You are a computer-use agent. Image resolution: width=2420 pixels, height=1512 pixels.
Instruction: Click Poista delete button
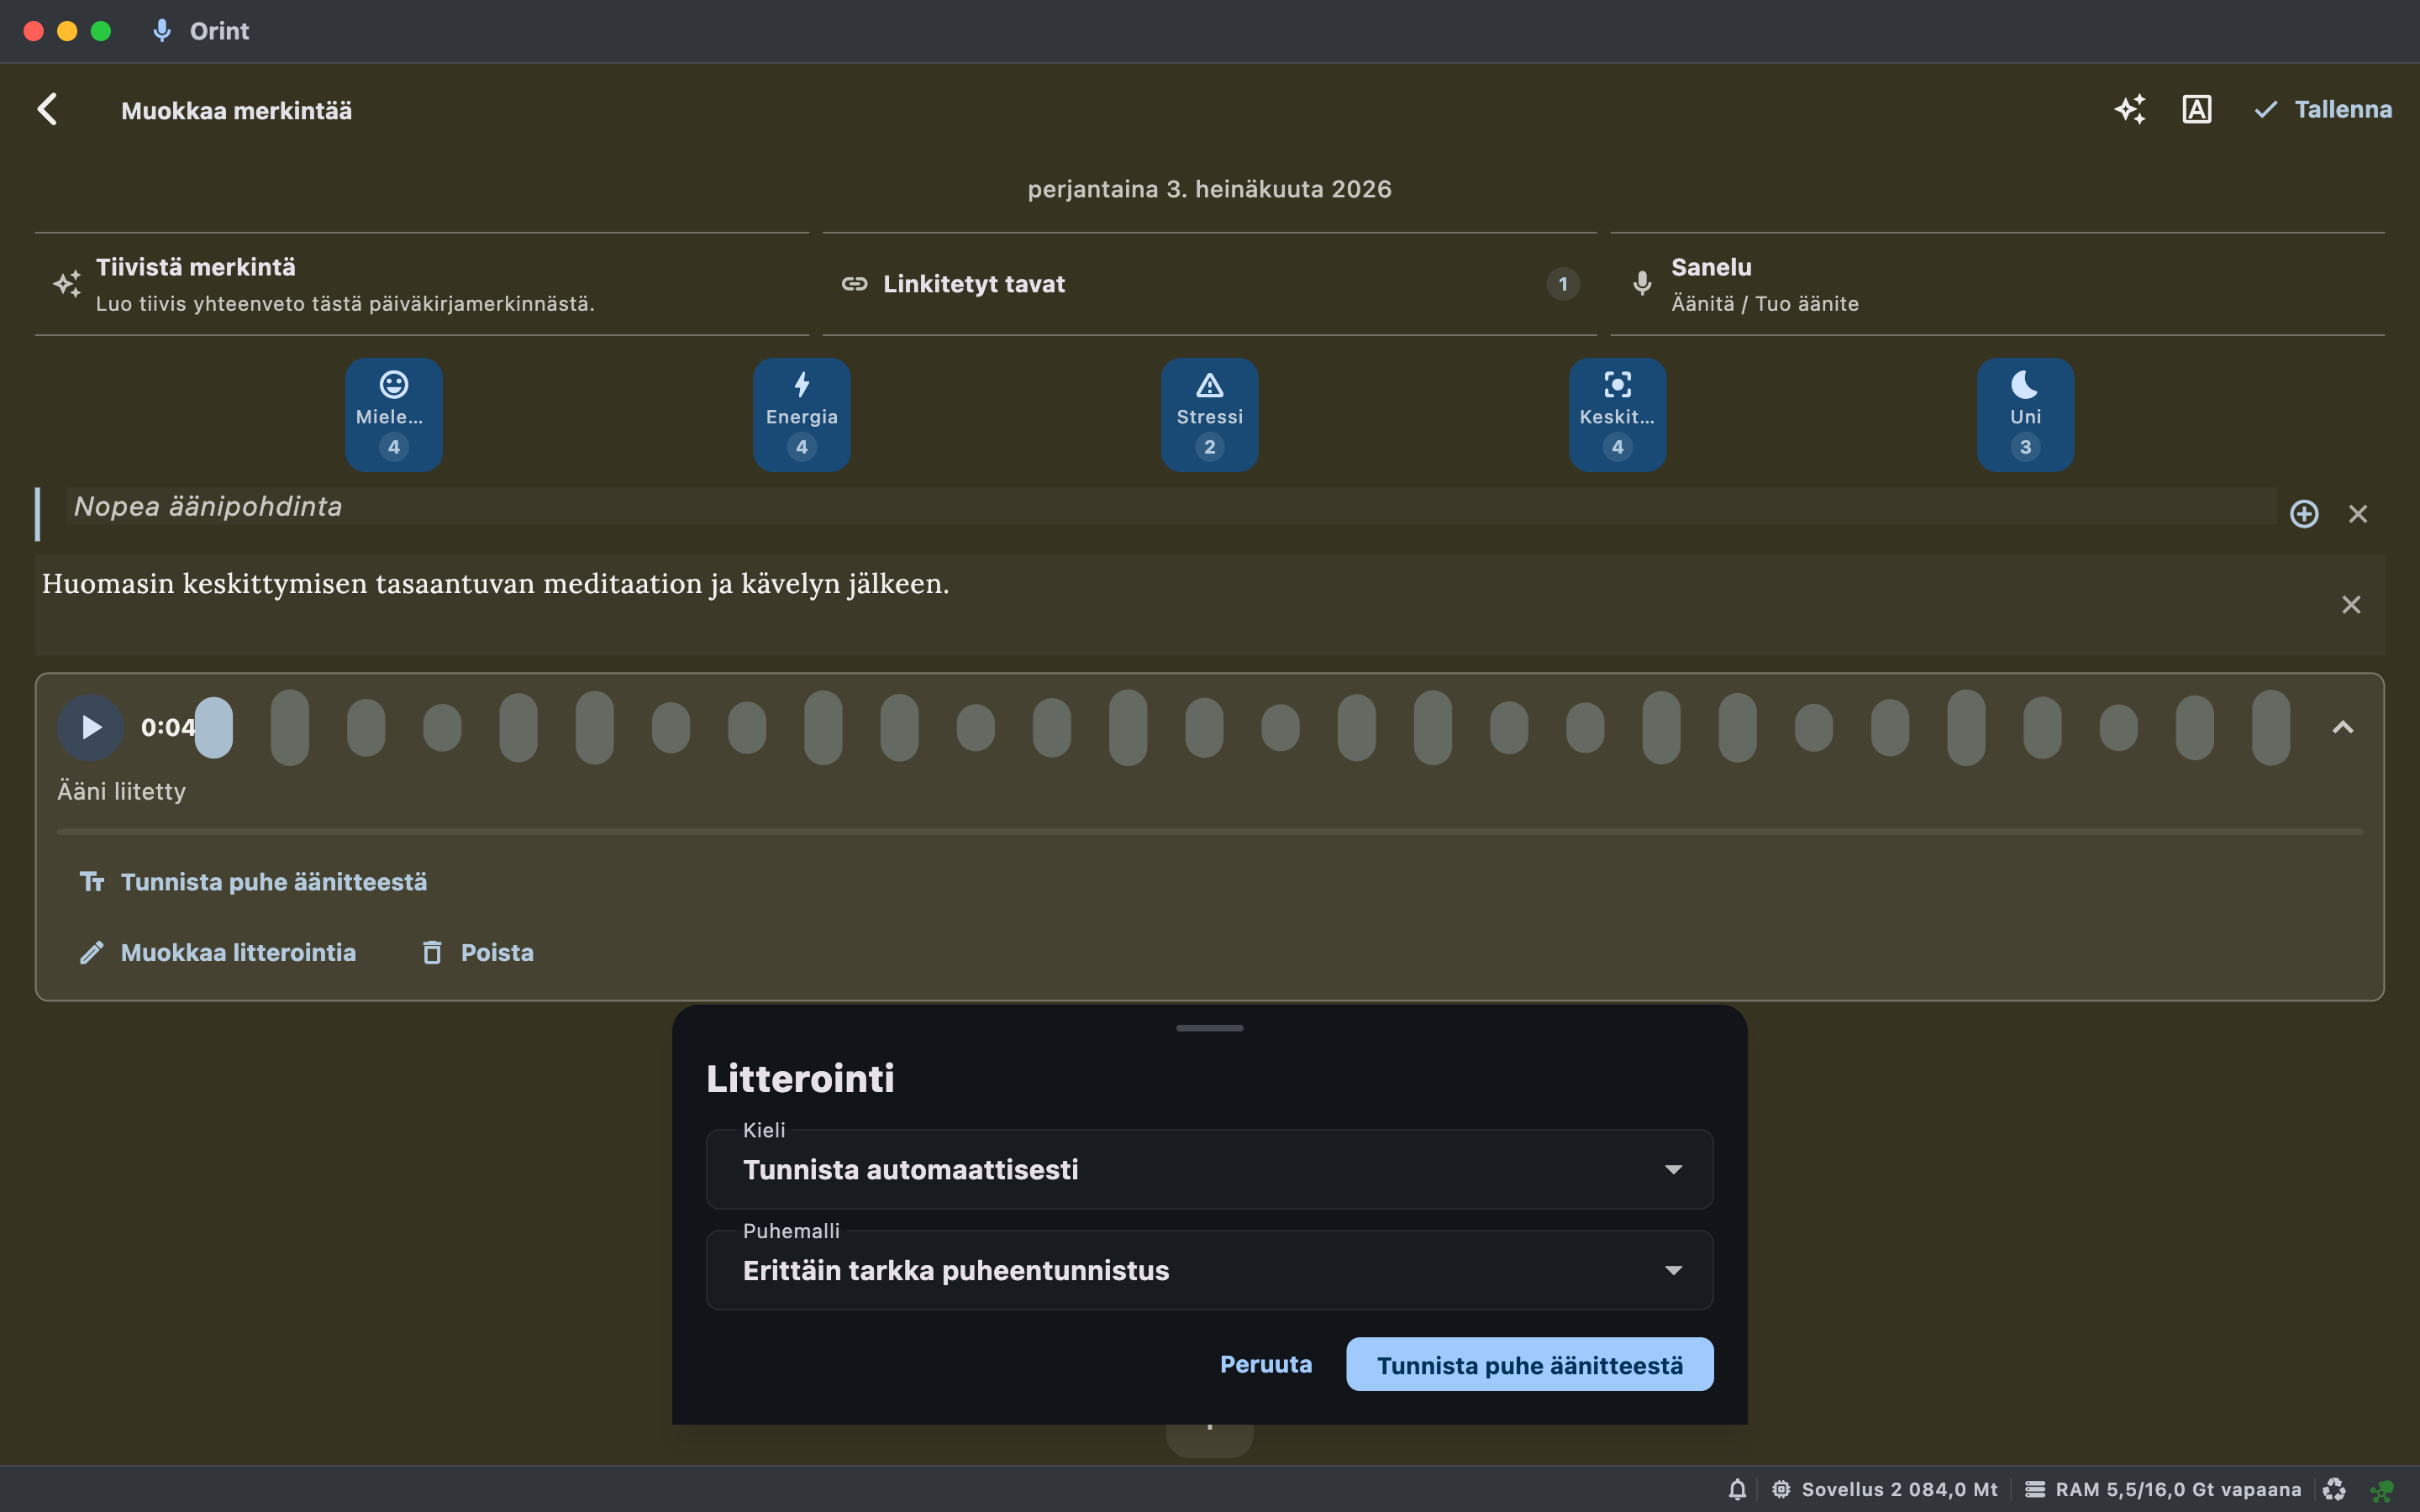[x=478, y=953]
